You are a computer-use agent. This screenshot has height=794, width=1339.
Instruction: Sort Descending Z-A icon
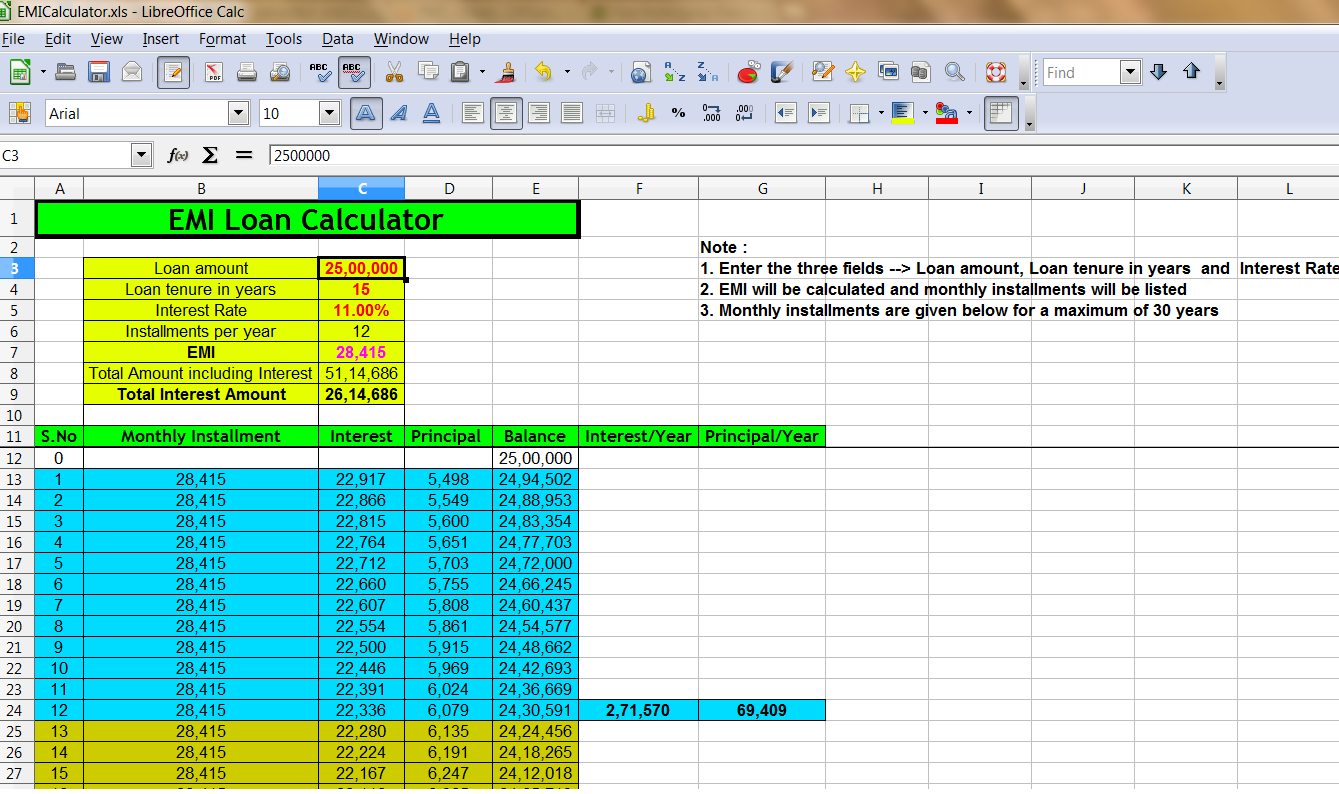pos(707,72)
